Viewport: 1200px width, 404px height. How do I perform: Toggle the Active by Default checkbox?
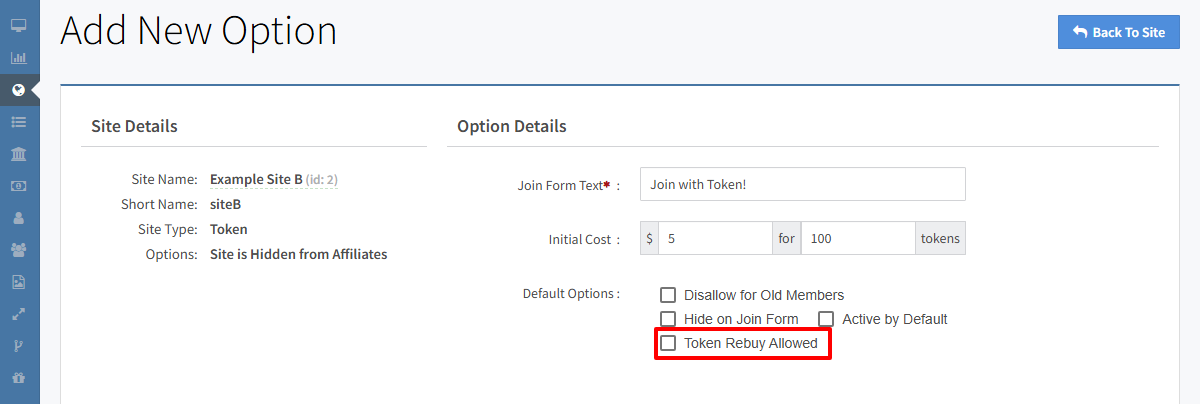(826, 319)
